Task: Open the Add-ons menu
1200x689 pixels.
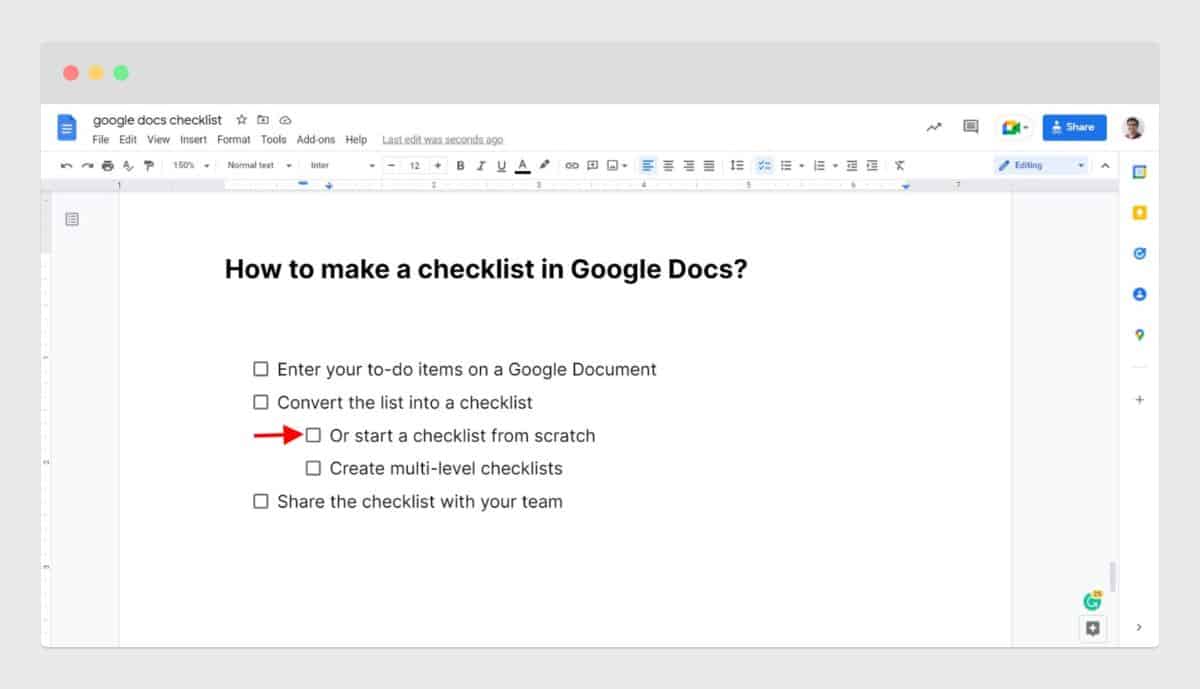Action: tap(316, 139)
